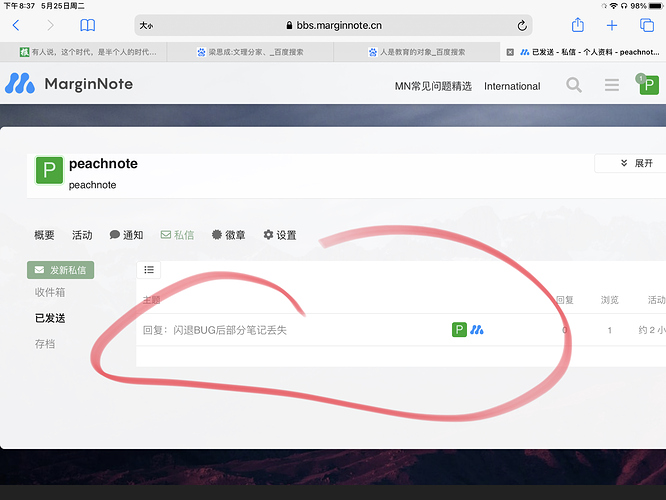
Task: Open 存档 archive folder
Action: point(45,344)
